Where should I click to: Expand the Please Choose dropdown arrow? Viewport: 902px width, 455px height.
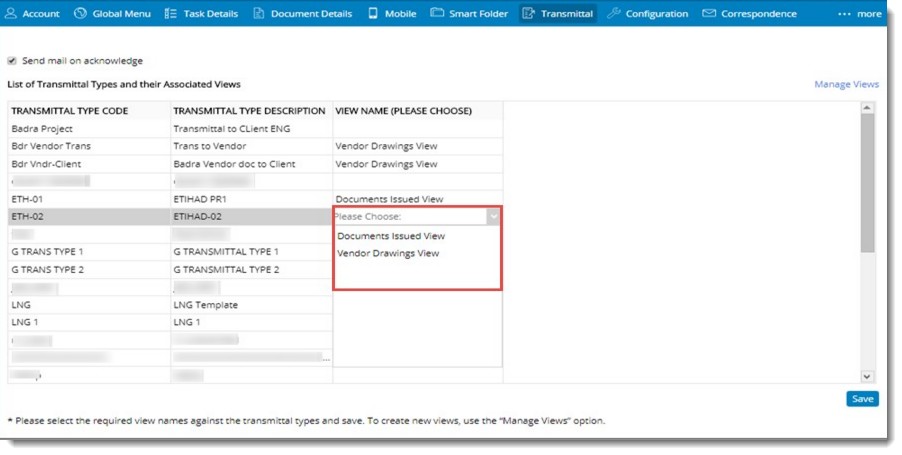coord(492,216)
